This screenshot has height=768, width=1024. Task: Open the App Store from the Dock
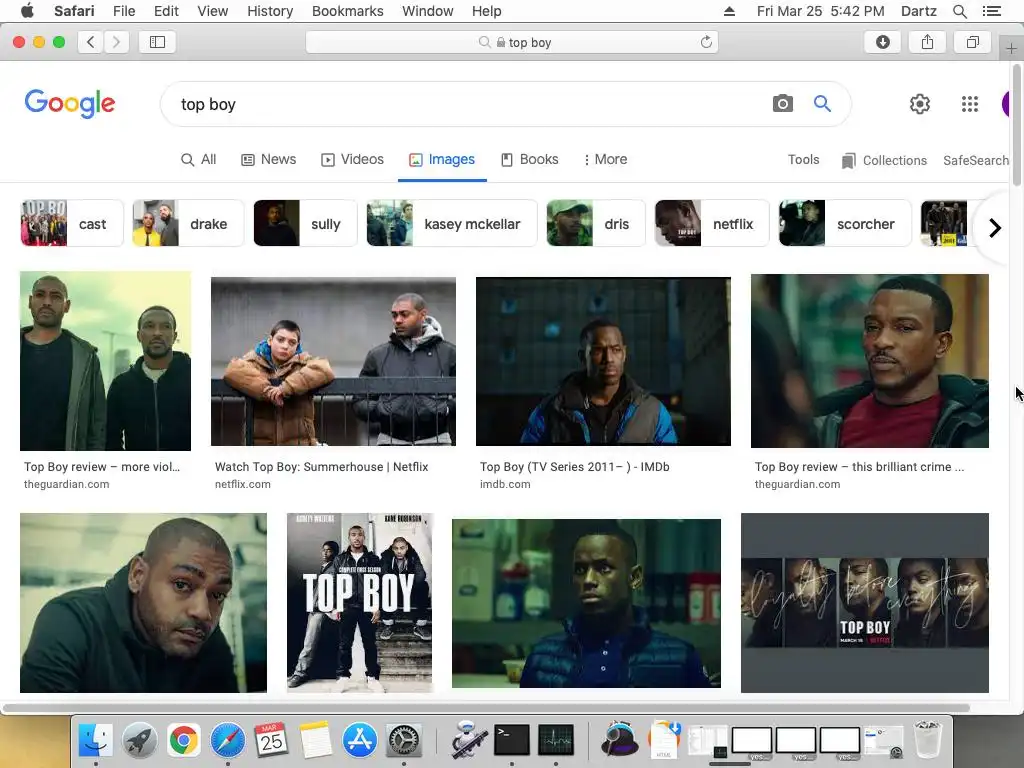(x=359, y=740)
